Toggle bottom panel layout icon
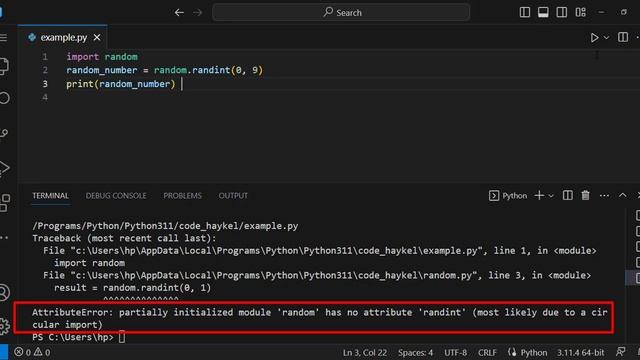This screenshot has width=640, height=360. [x=543, y=12]
